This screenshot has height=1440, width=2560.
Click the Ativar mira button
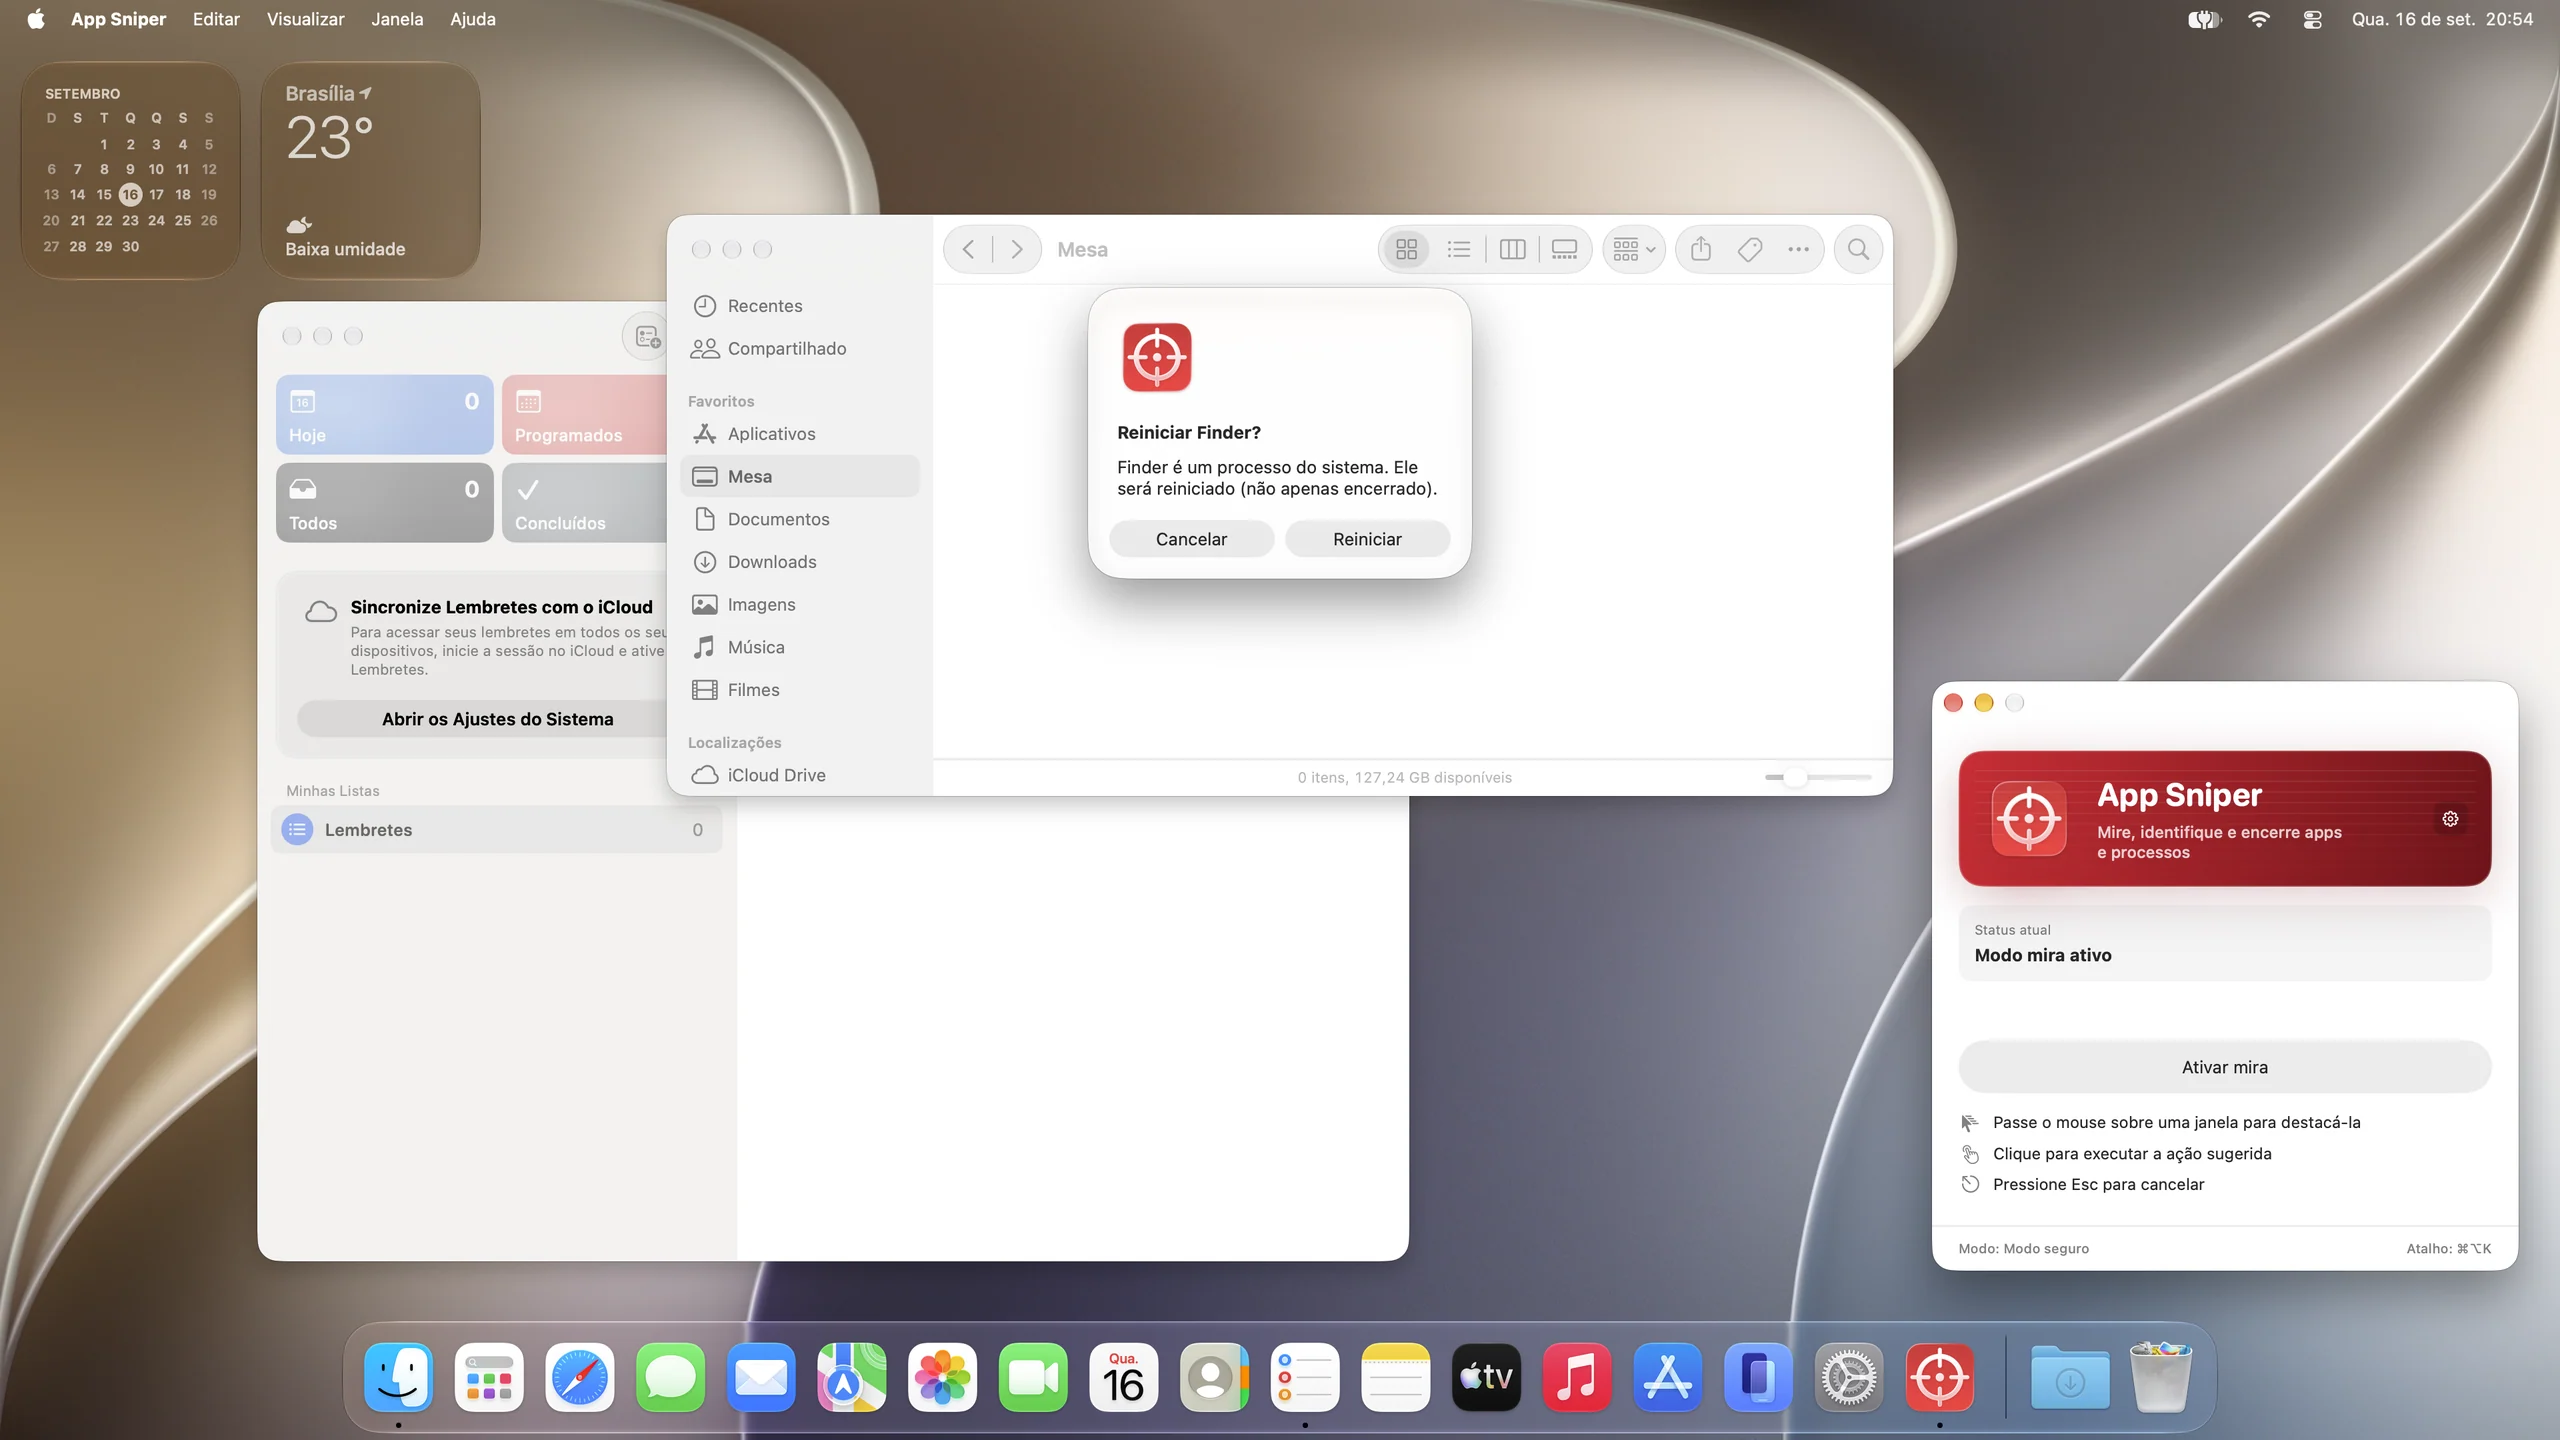2224,1067
